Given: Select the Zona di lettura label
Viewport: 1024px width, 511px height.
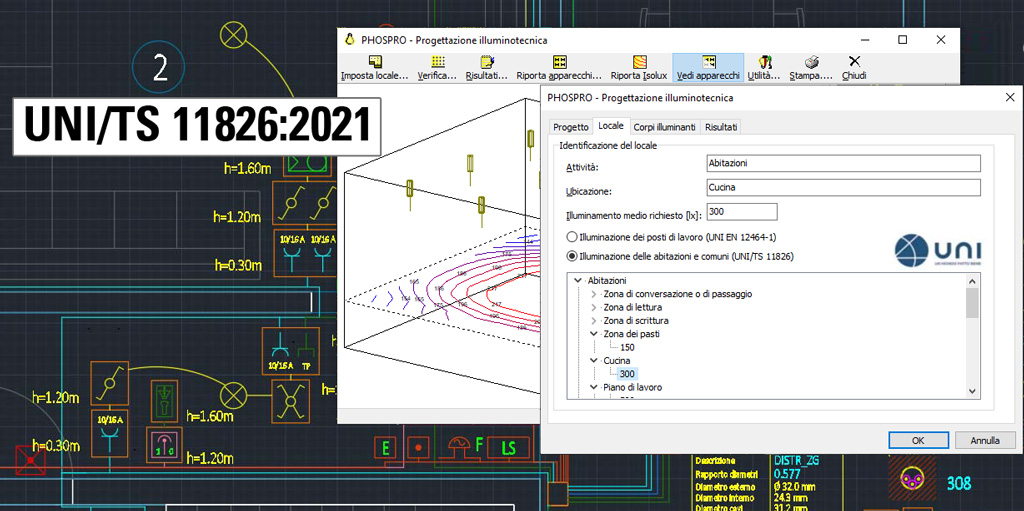Looking at the screenshot, I should tap(633, 307).
